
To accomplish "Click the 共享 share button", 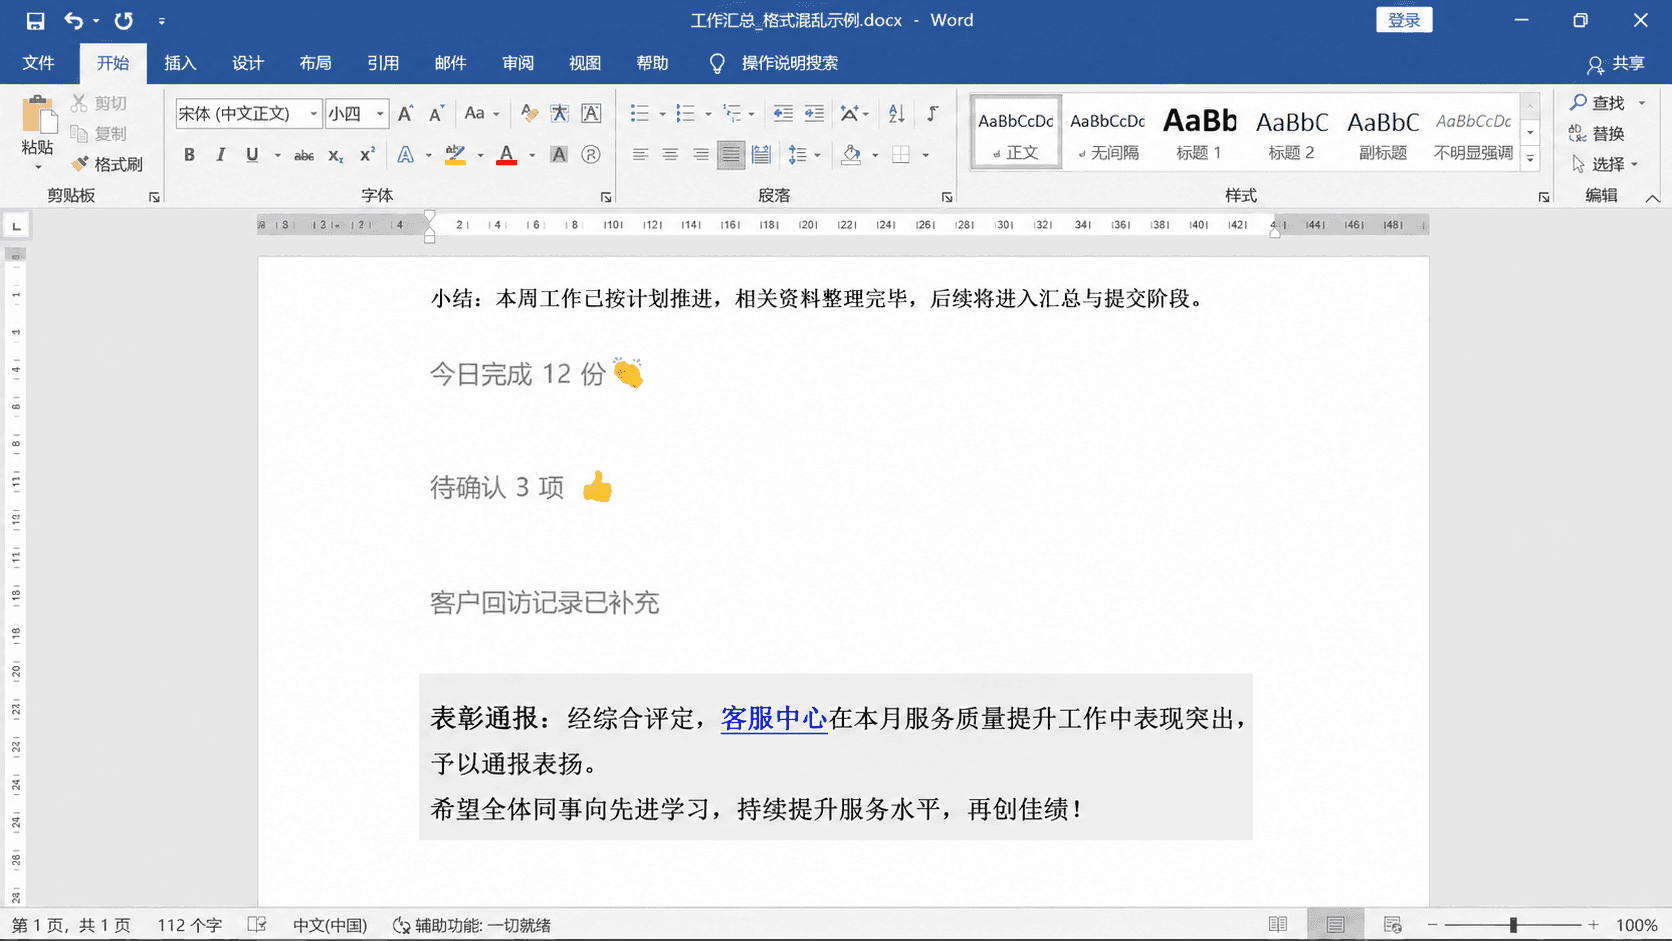I will (x=1616, y=63).
